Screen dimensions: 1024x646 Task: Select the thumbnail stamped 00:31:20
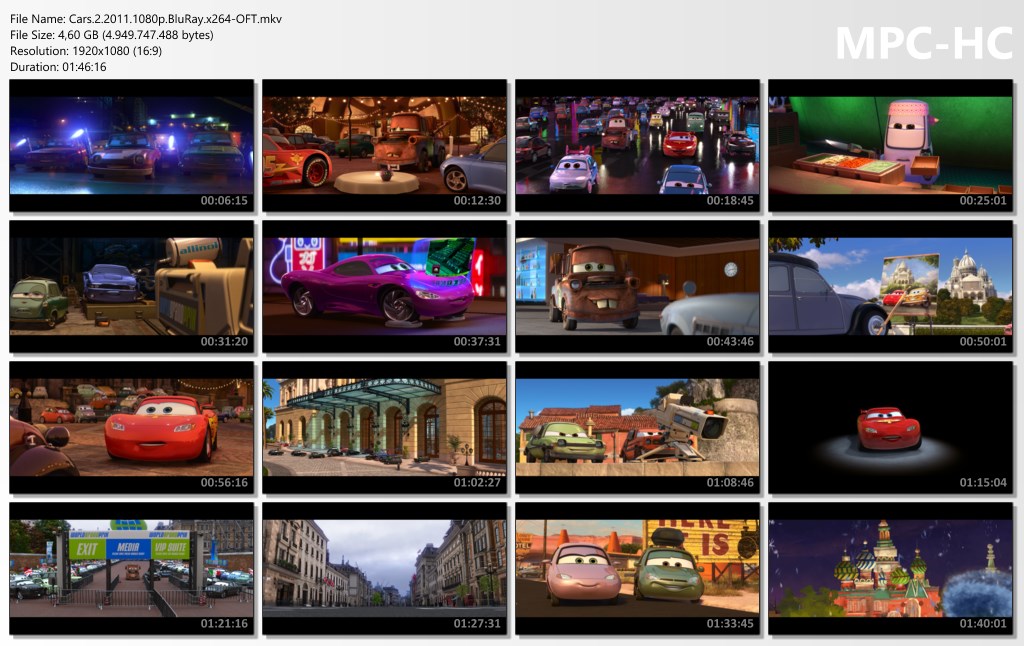[132, 287]
